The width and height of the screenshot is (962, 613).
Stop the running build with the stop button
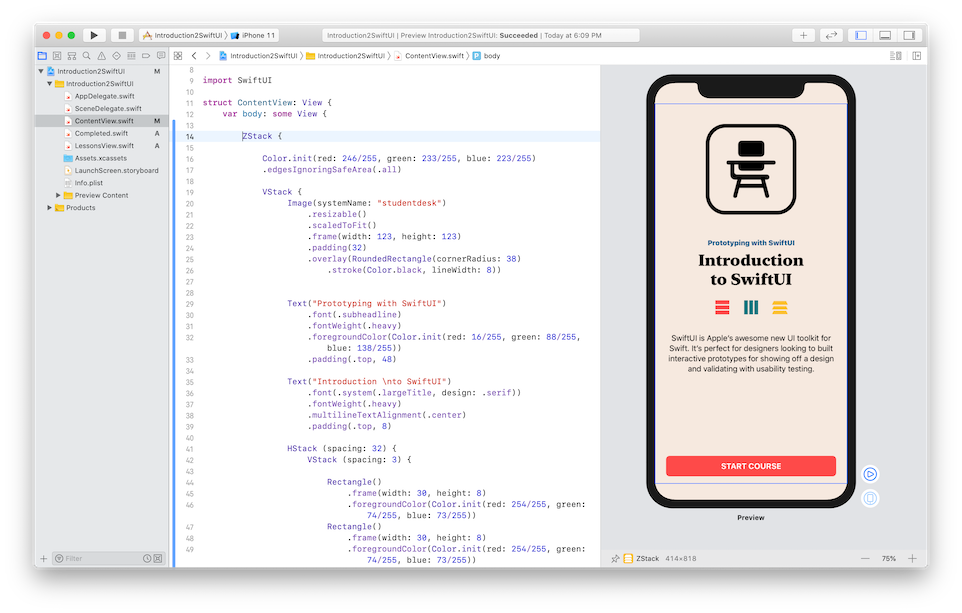pos(122,36)
